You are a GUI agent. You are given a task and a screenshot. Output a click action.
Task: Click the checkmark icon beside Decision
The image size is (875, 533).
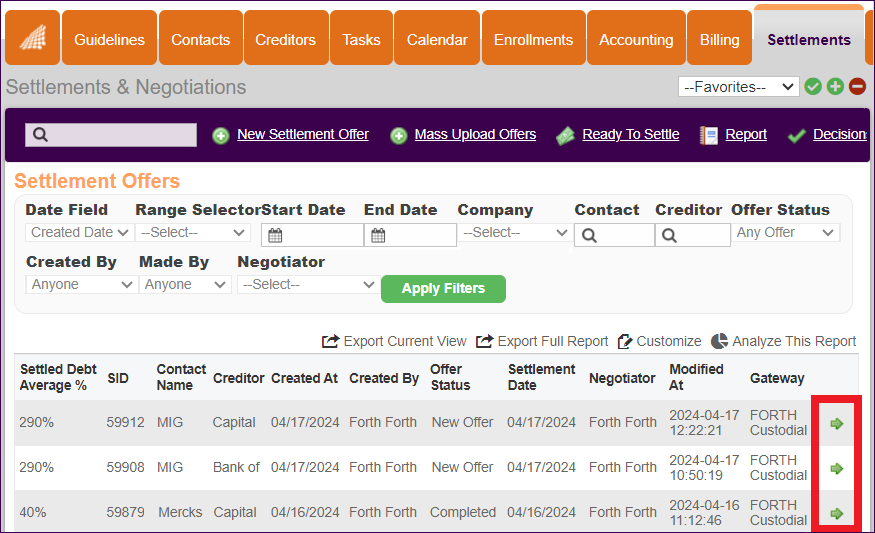pos(796,136)
